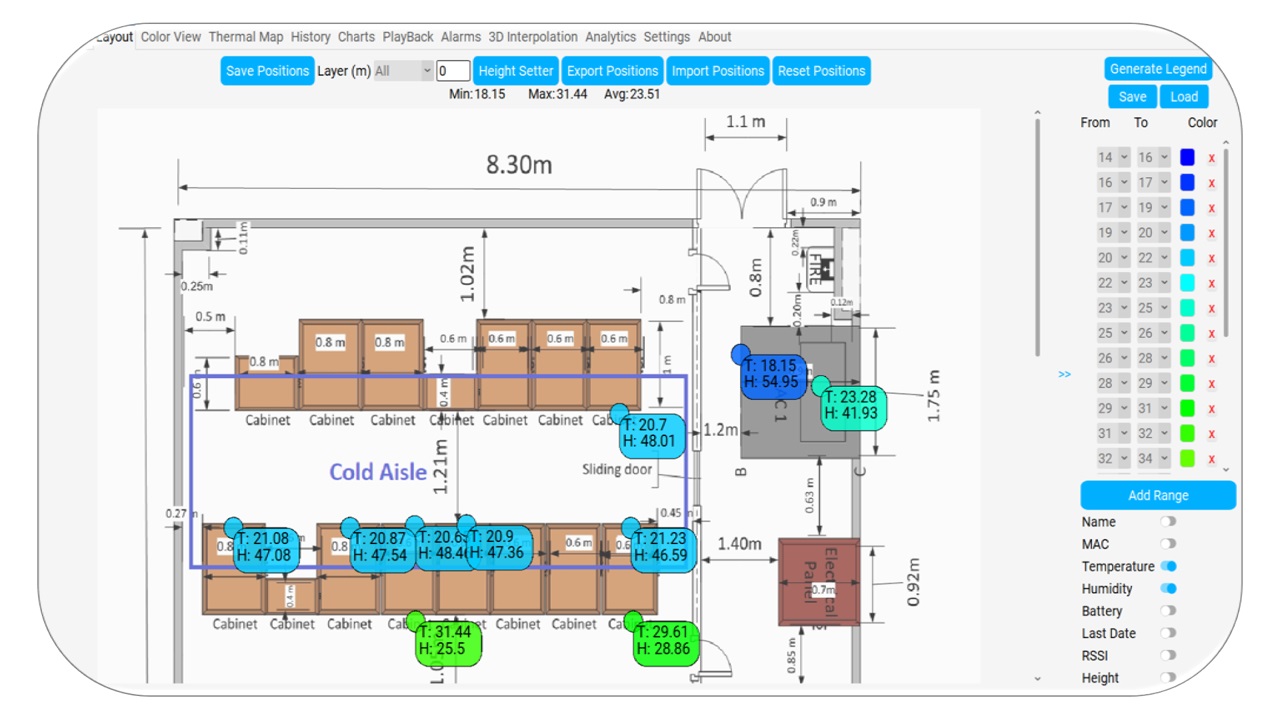This screenshot has width=1280, height=720.
Task: Open the From dropdown showing 14
Action: coord(1113,157)
